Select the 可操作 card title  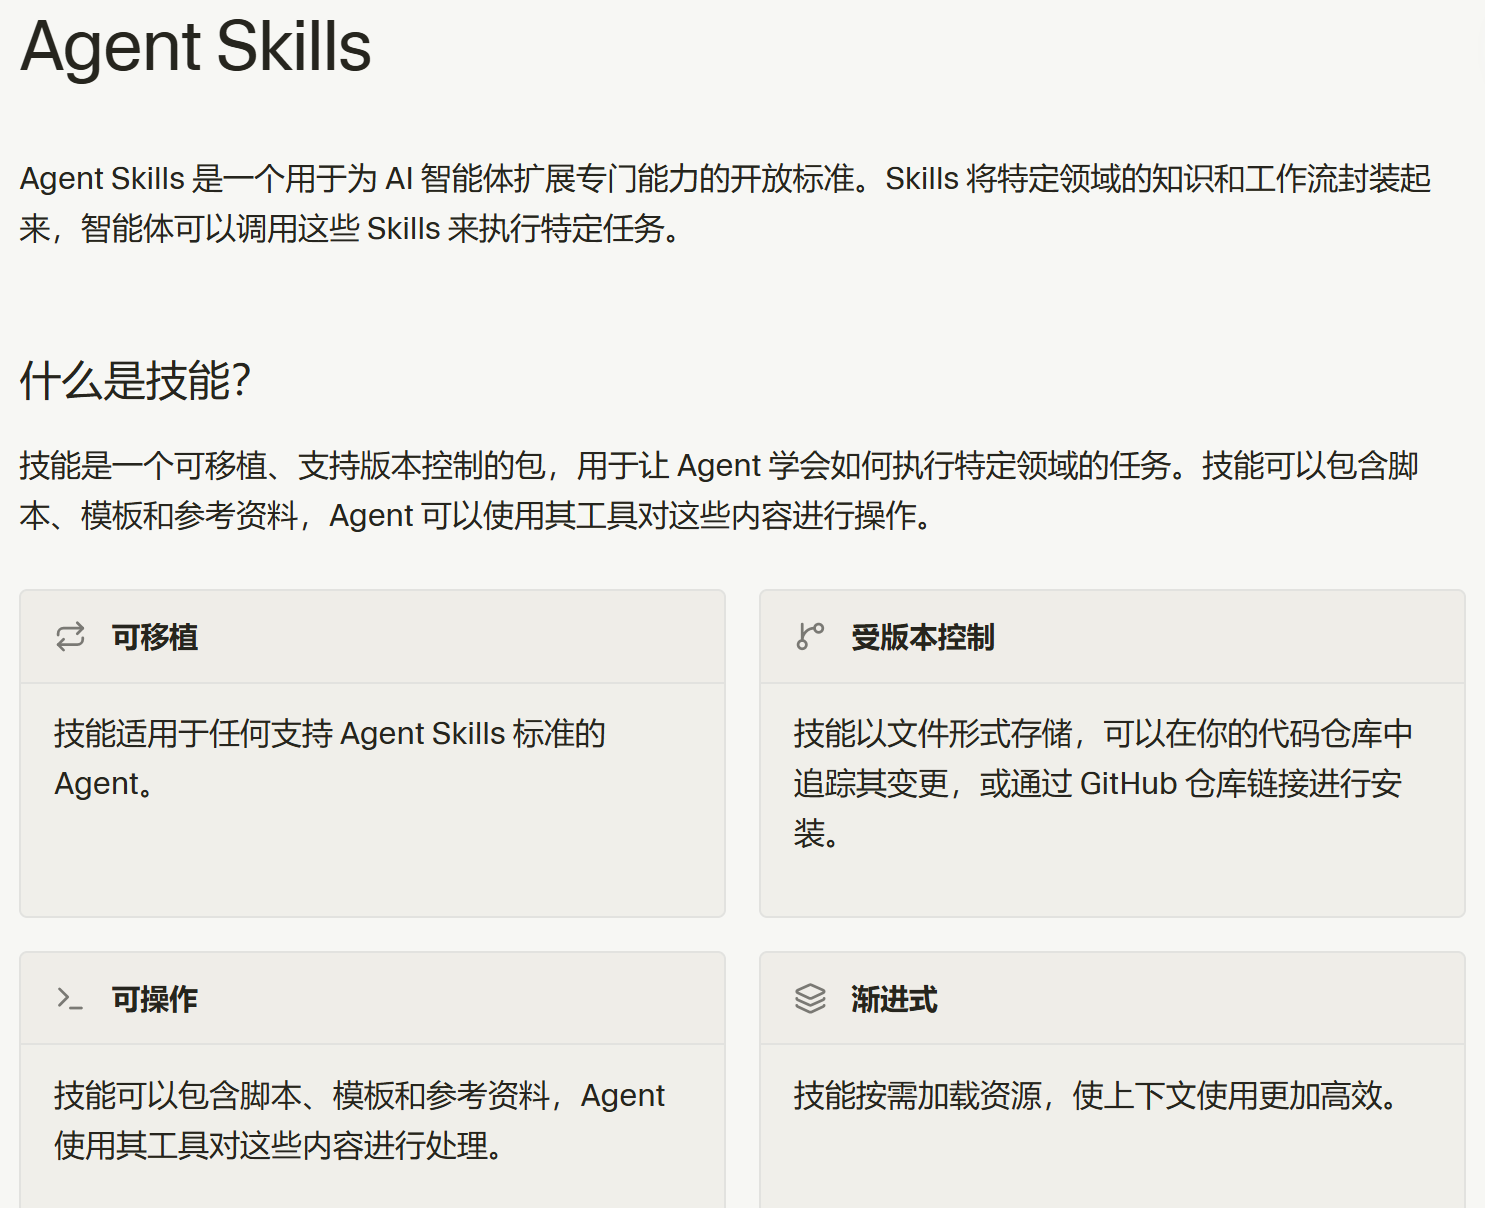point(155,999)
